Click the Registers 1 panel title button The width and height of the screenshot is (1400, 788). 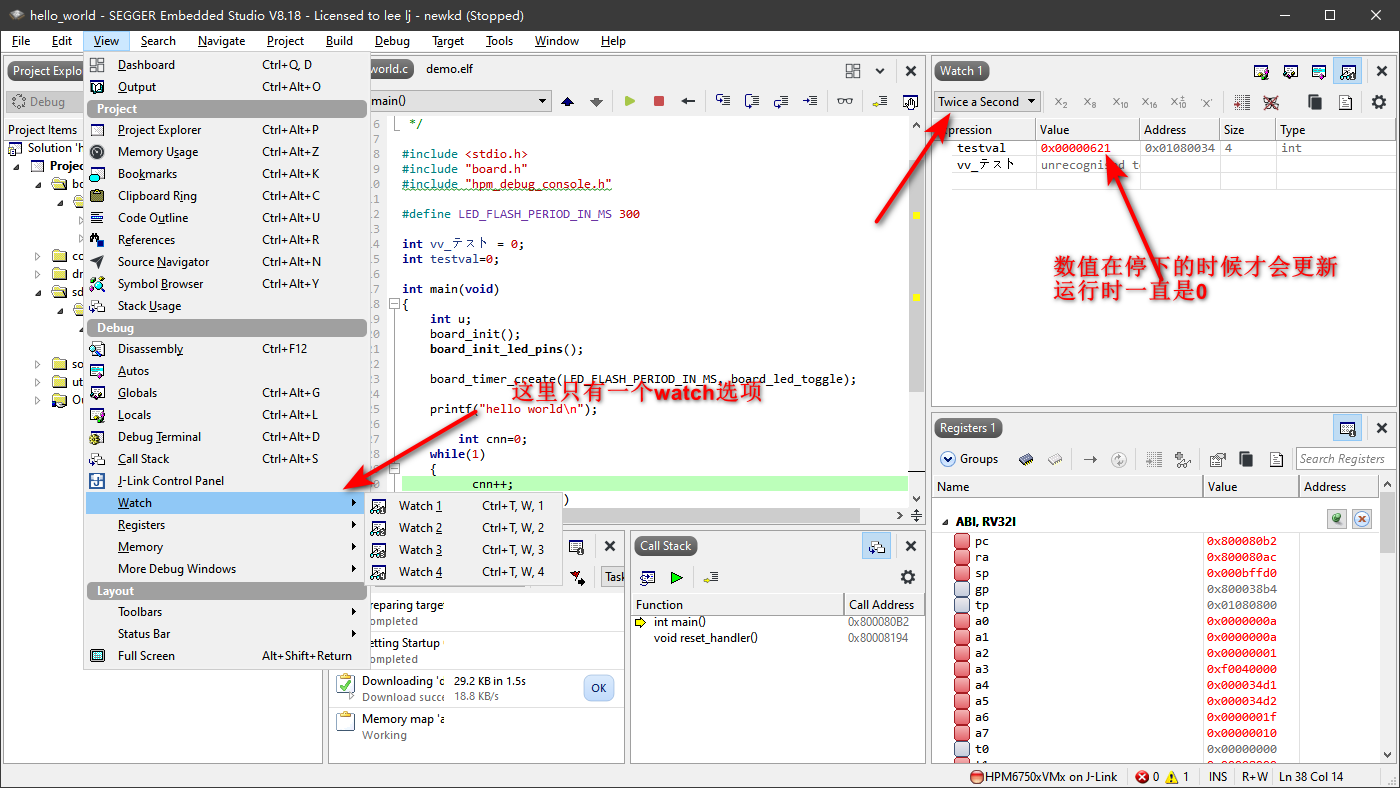[x=967, y=428]
